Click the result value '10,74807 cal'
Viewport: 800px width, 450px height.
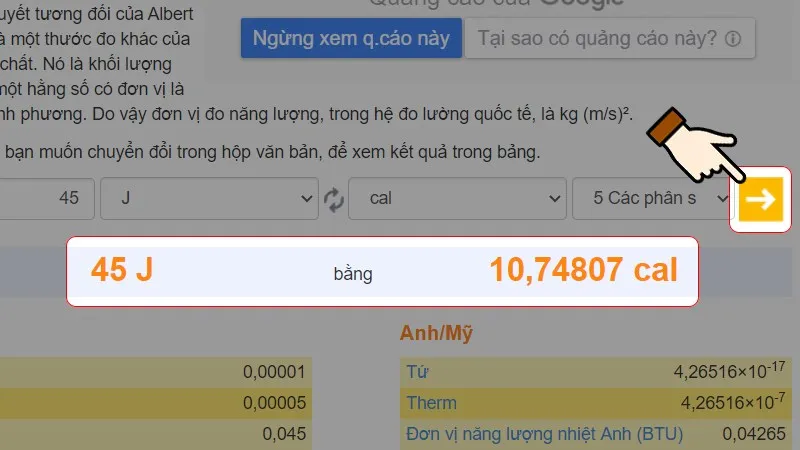584,270
